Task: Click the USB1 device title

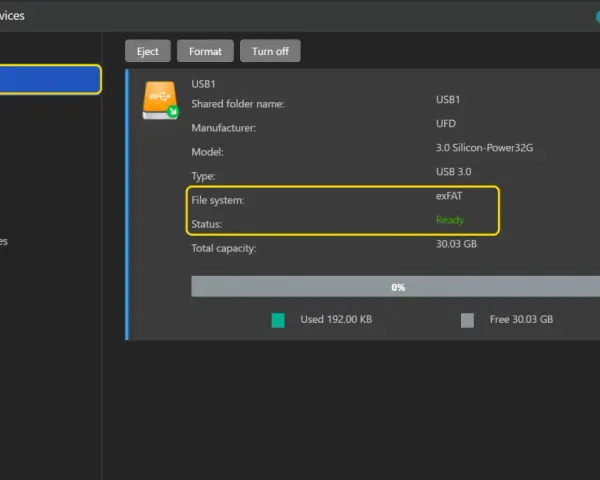Action: coord(203,84)
